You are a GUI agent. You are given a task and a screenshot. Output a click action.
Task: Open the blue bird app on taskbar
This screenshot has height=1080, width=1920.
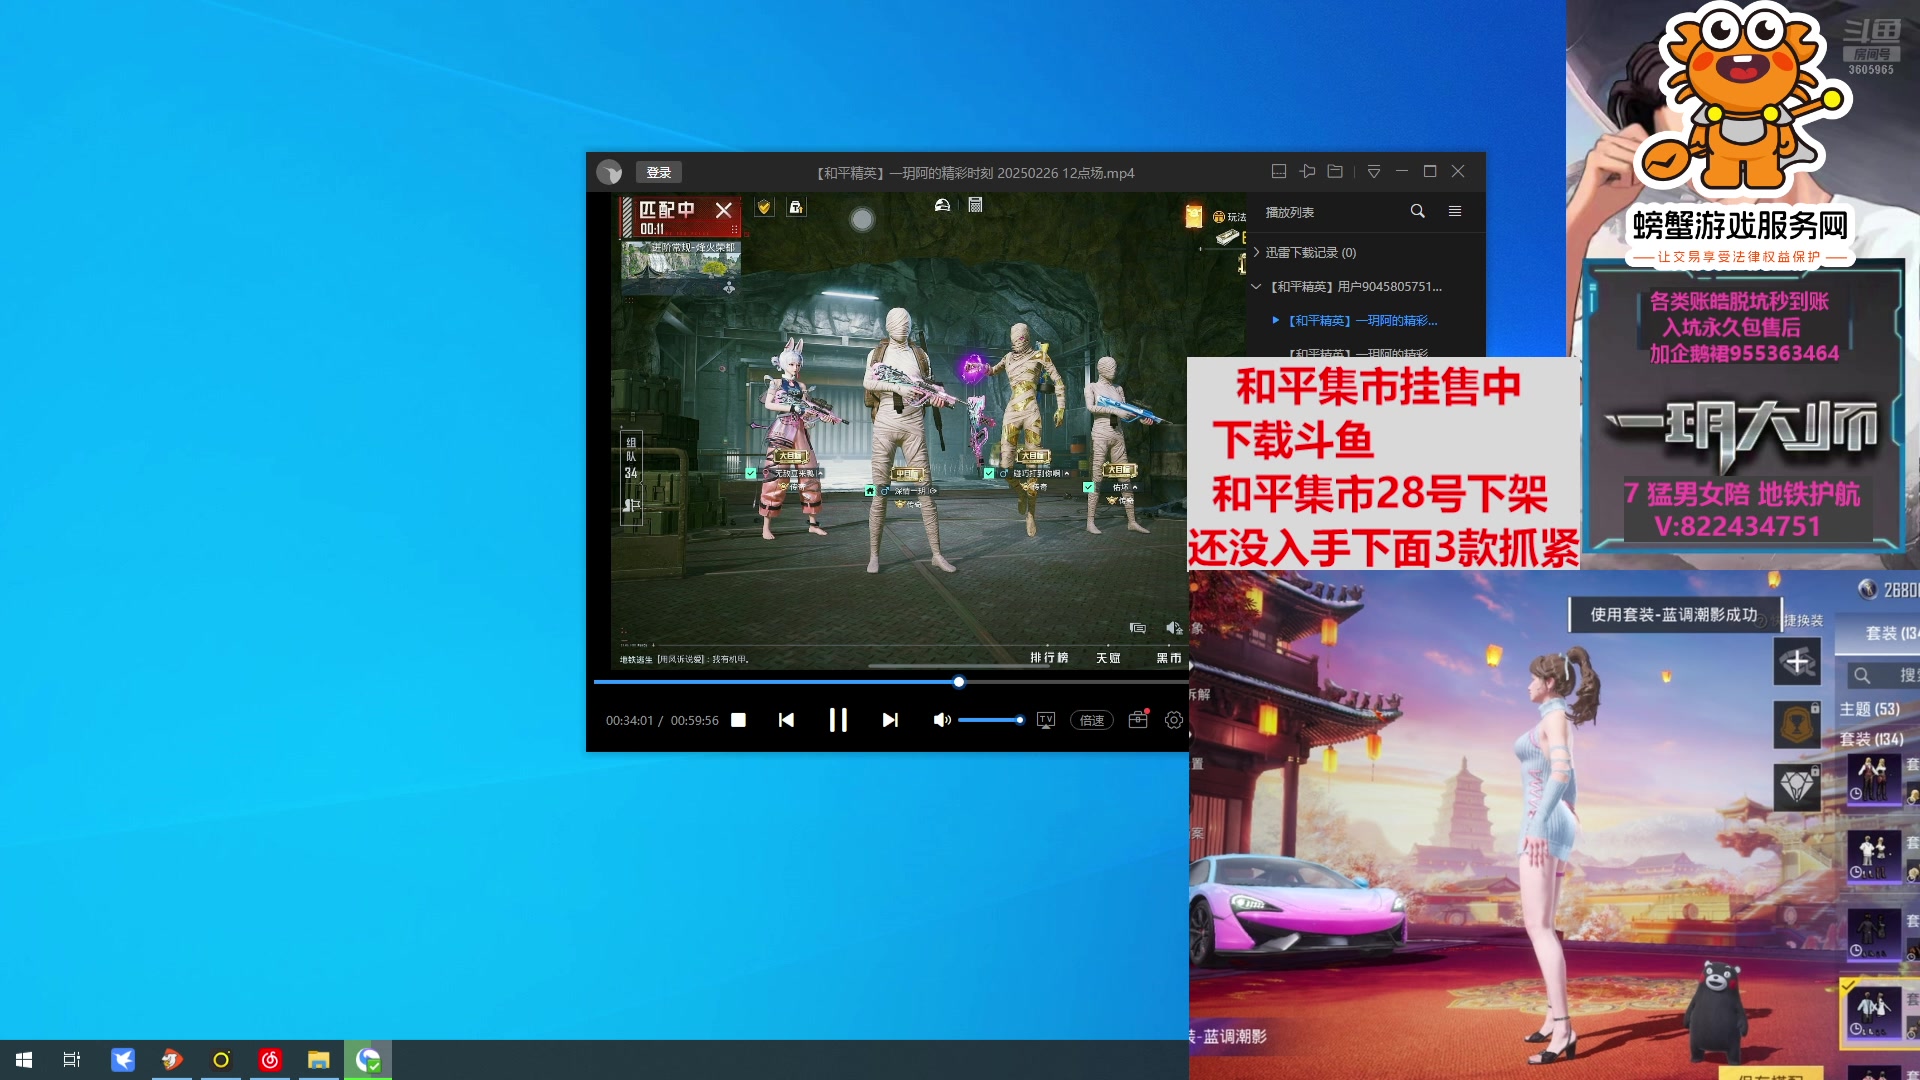click(123, 1060)
